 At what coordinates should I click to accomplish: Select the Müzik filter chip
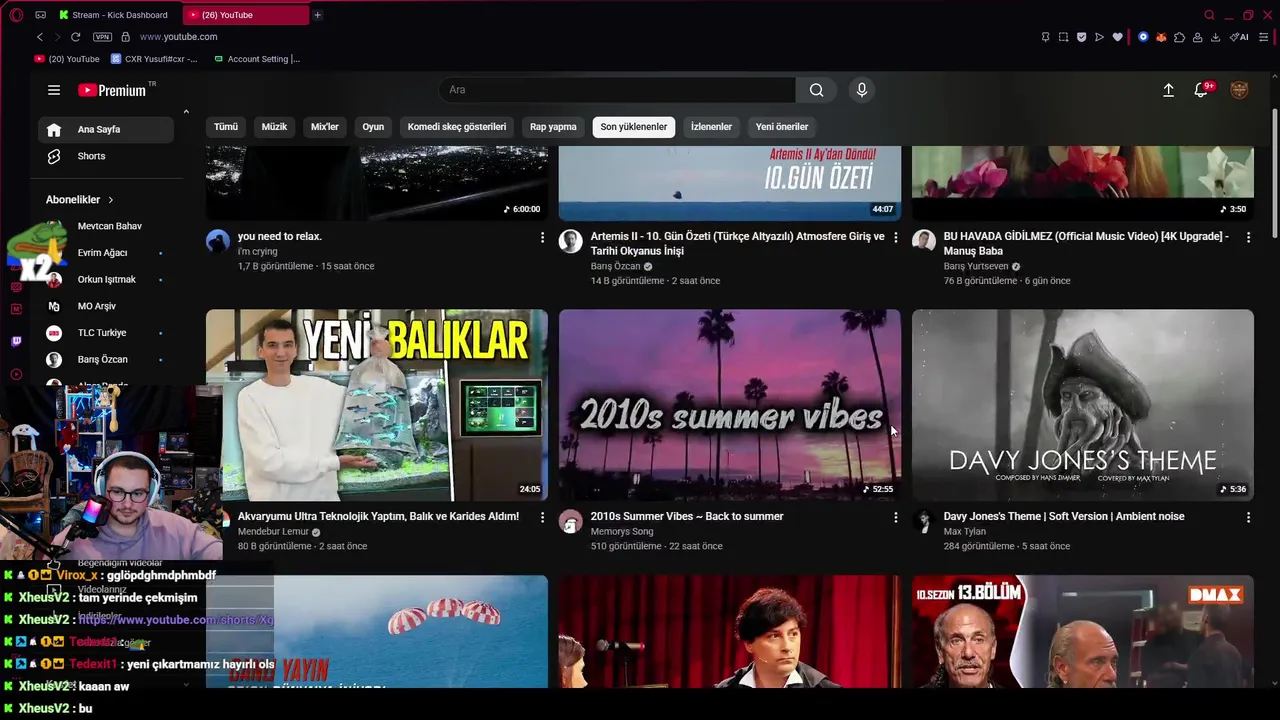tap(274, 127)
